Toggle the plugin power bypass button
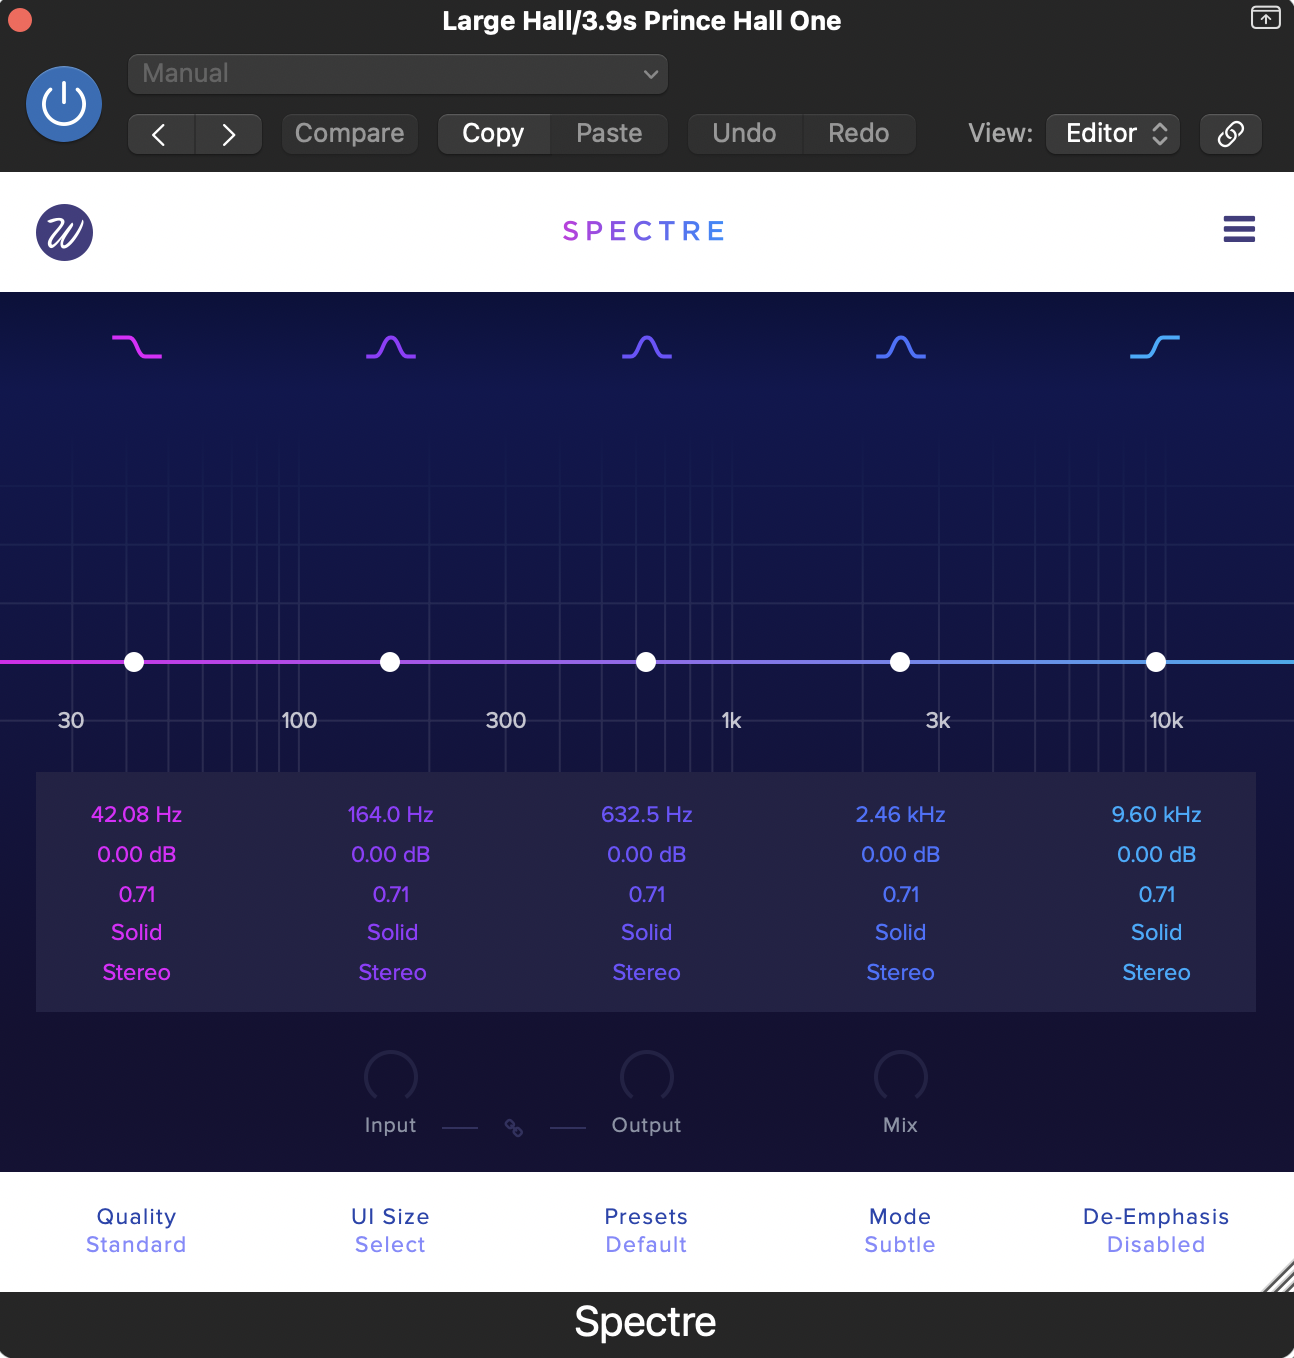The width and height of the screenshot is (1294, 1358). pos(64,104)
